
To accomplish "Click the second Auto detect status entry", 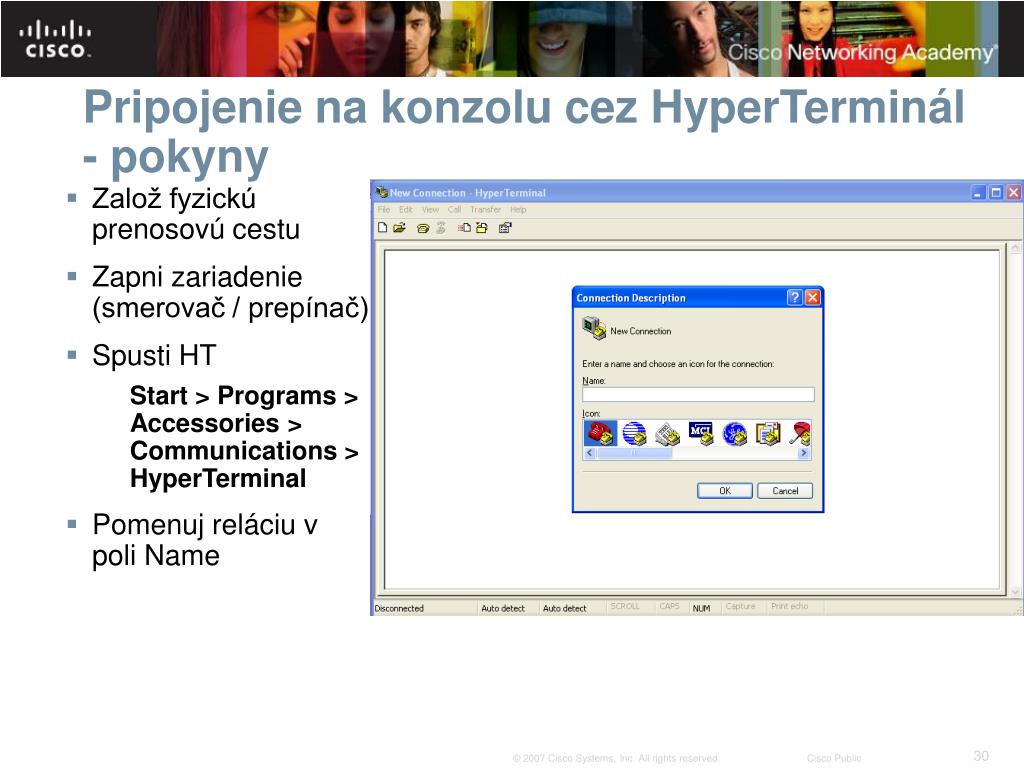I will click(564, 608).
